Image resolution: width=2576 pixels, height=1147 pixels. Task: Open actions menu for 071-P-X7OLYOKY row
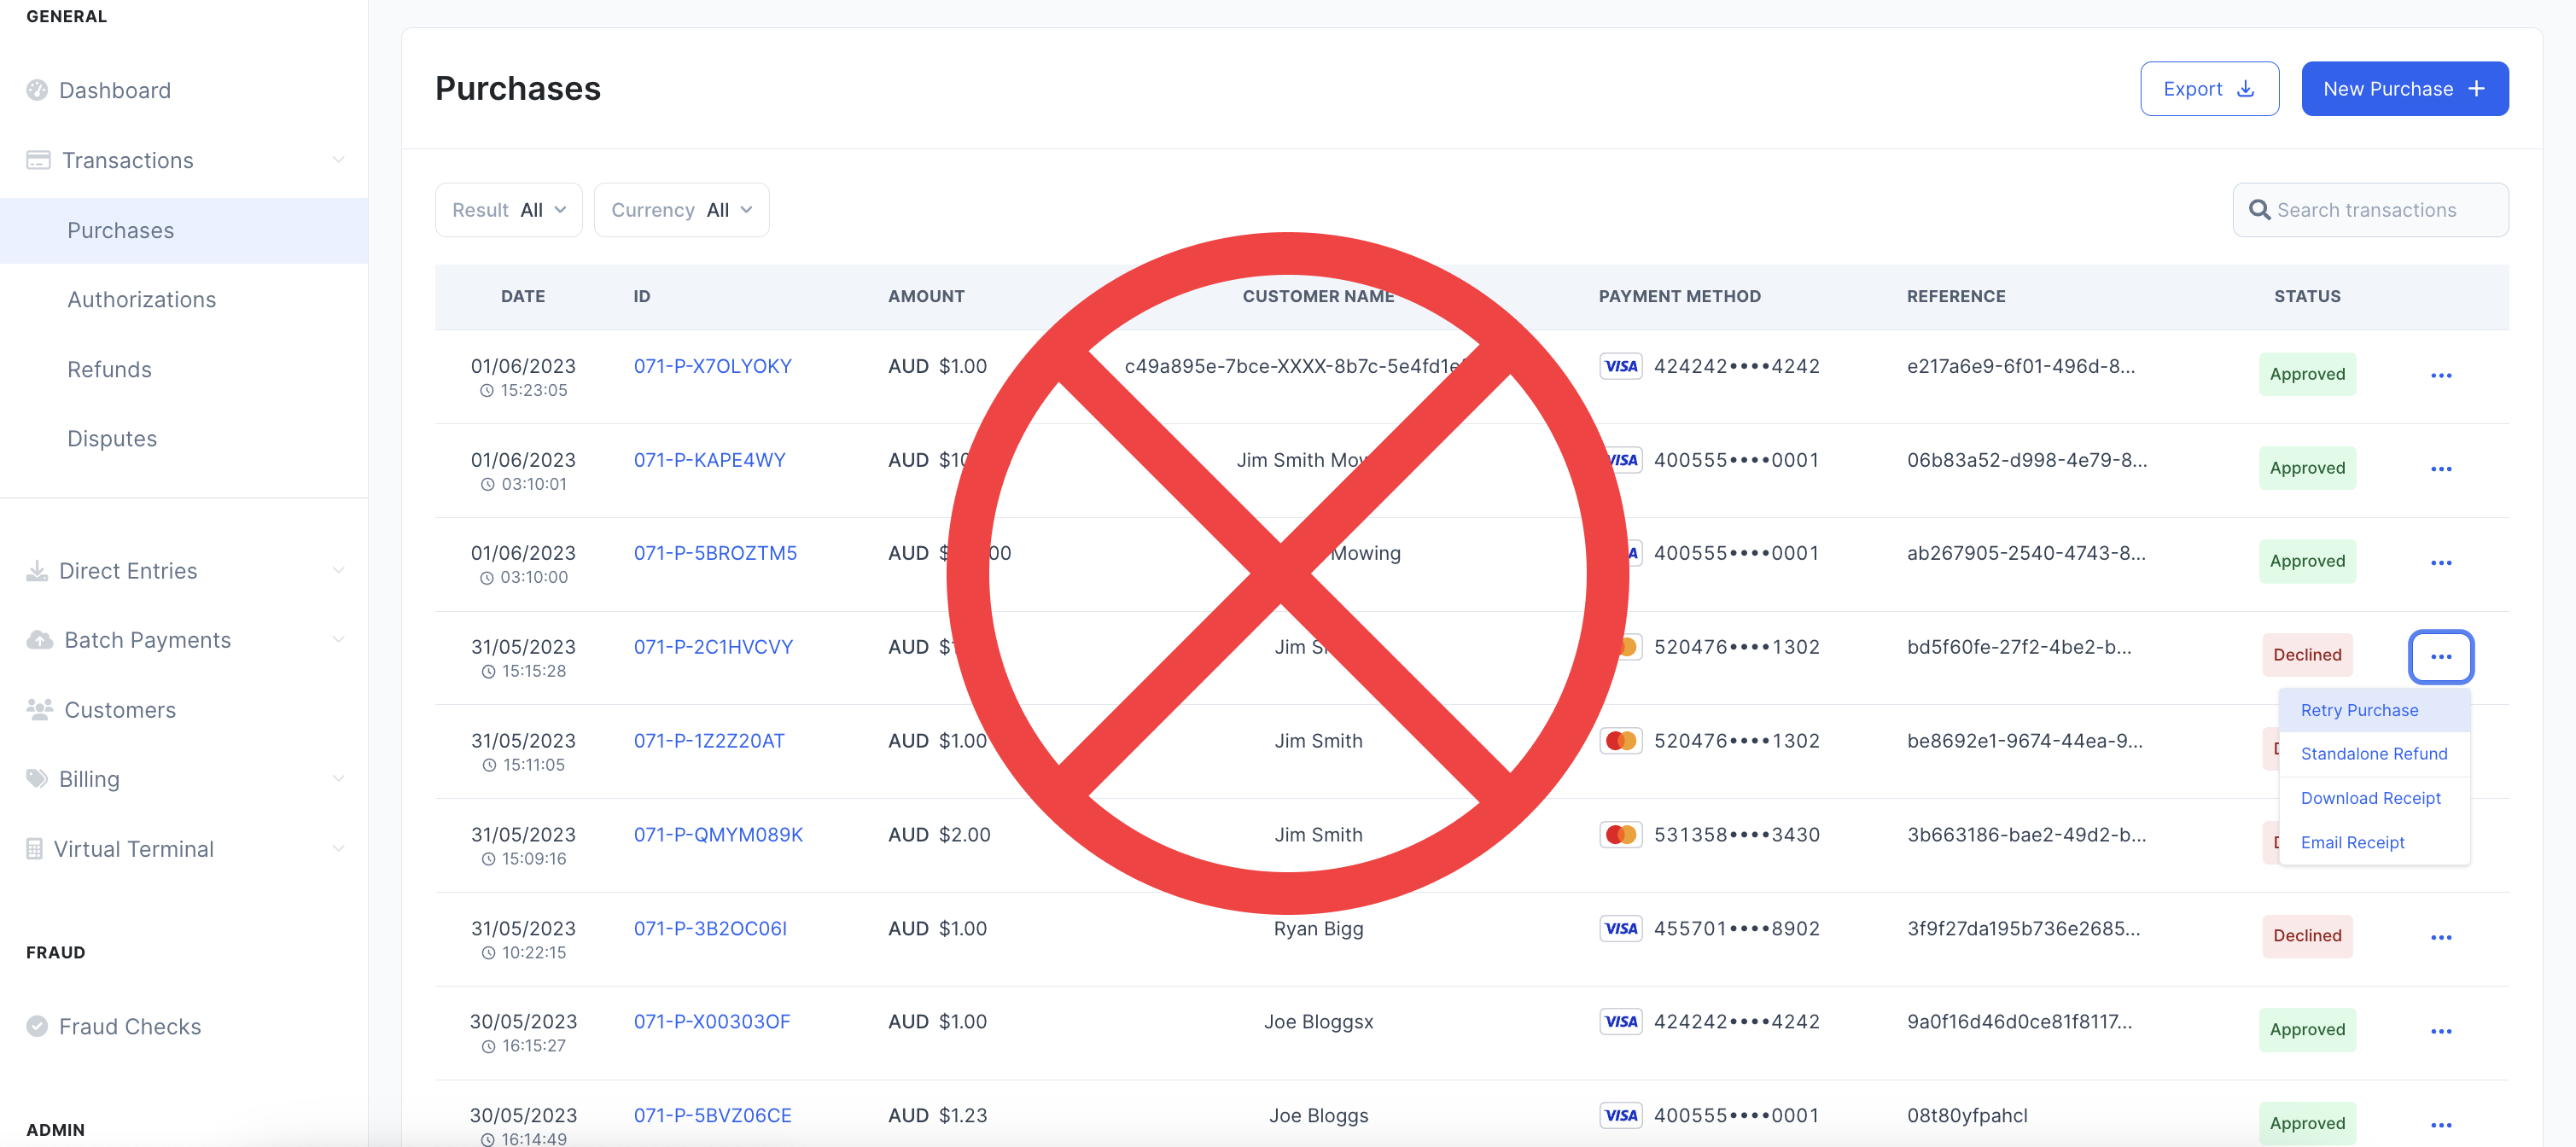[x=2440, y=375]
